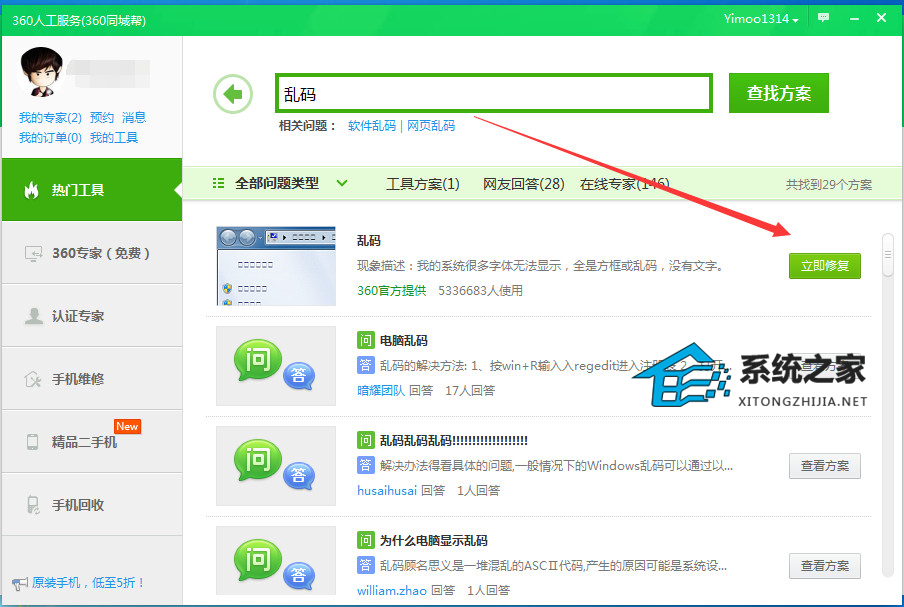
Task: Click the person icon beside 认证专家
Action: point(33,316)
